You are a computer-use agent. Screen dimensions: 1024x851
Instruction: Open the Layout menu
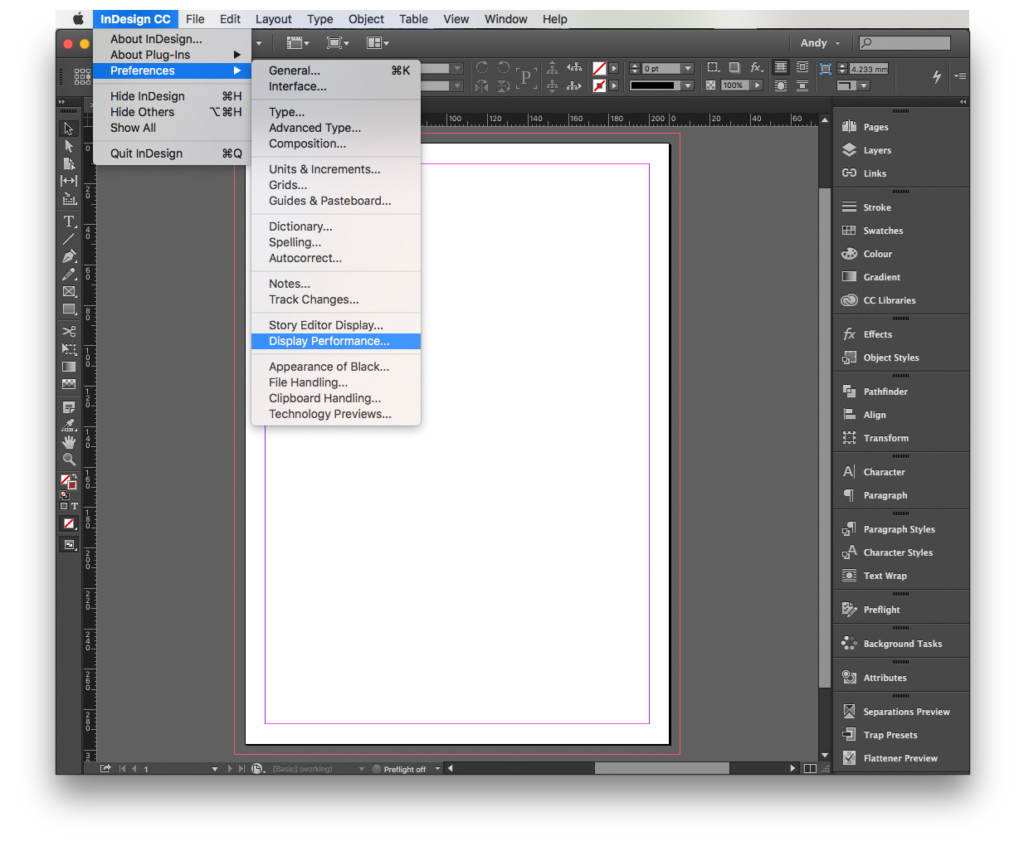point(273,19)
